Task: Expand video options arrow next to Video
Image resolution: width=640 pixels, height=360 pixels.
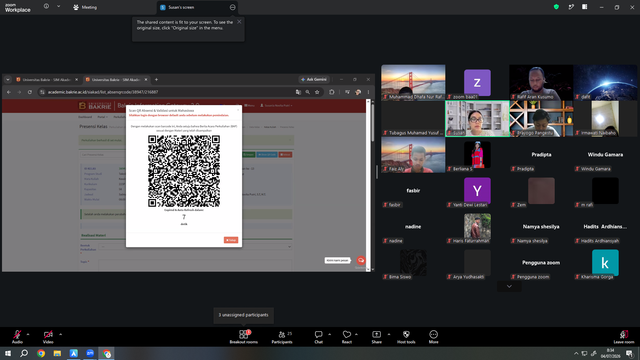Action: [60, 334]
